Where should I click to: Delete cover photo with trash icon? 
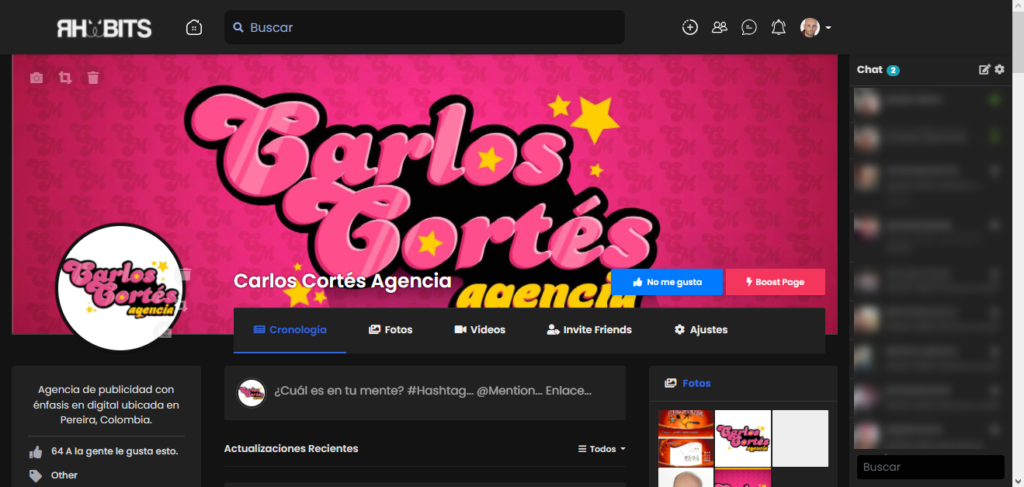click(x=93, y=78)
